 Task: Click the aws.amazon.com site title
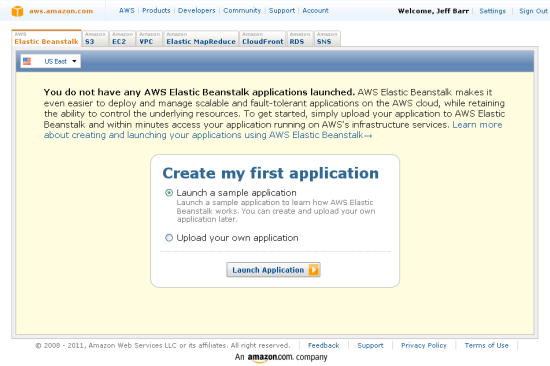tap(61, 11)
